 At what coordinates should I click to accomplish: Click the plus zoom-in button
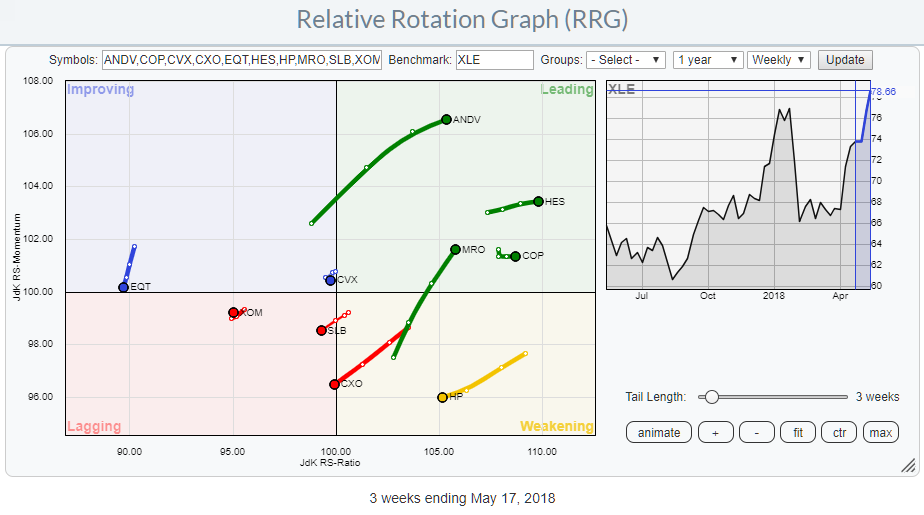pos(716,432)
